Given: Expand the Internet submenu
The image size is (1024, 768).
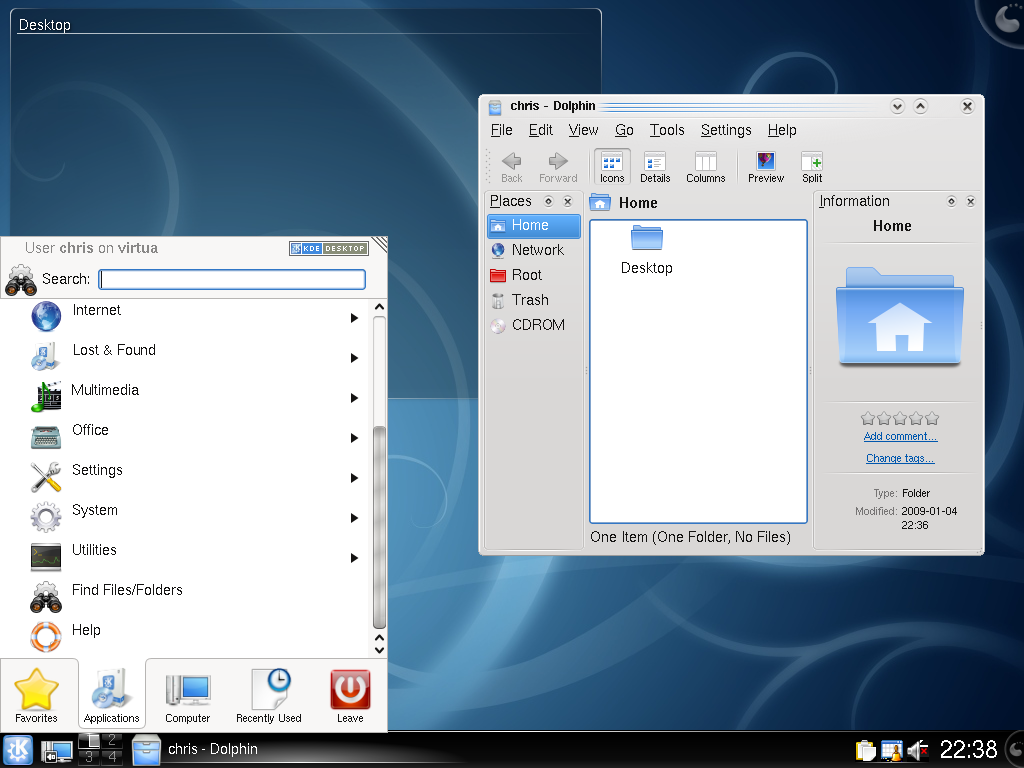Looking at the screenshot, I should 354,318.
